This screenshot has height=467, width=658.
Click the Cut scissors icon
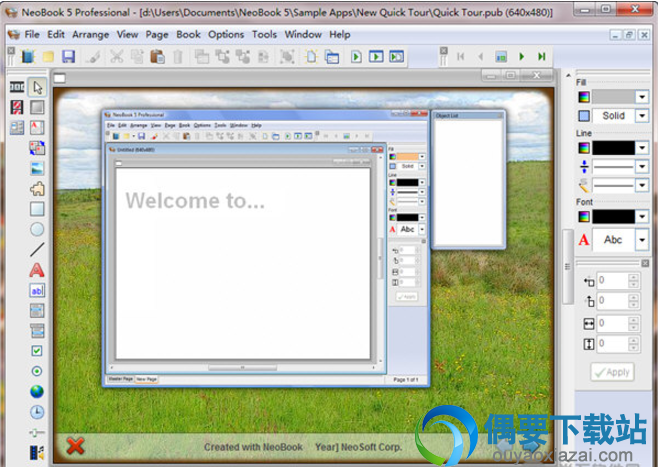(x=117, y=56)
